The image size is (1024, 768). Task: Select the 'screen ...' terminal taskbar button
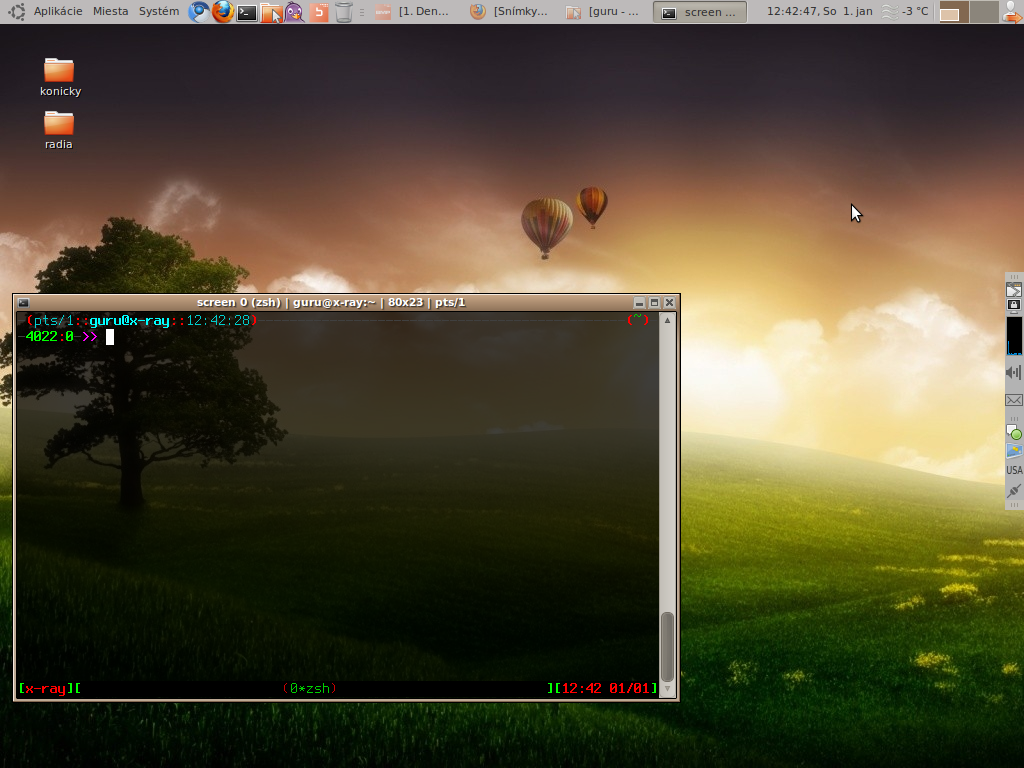click(x=699, y=12)
